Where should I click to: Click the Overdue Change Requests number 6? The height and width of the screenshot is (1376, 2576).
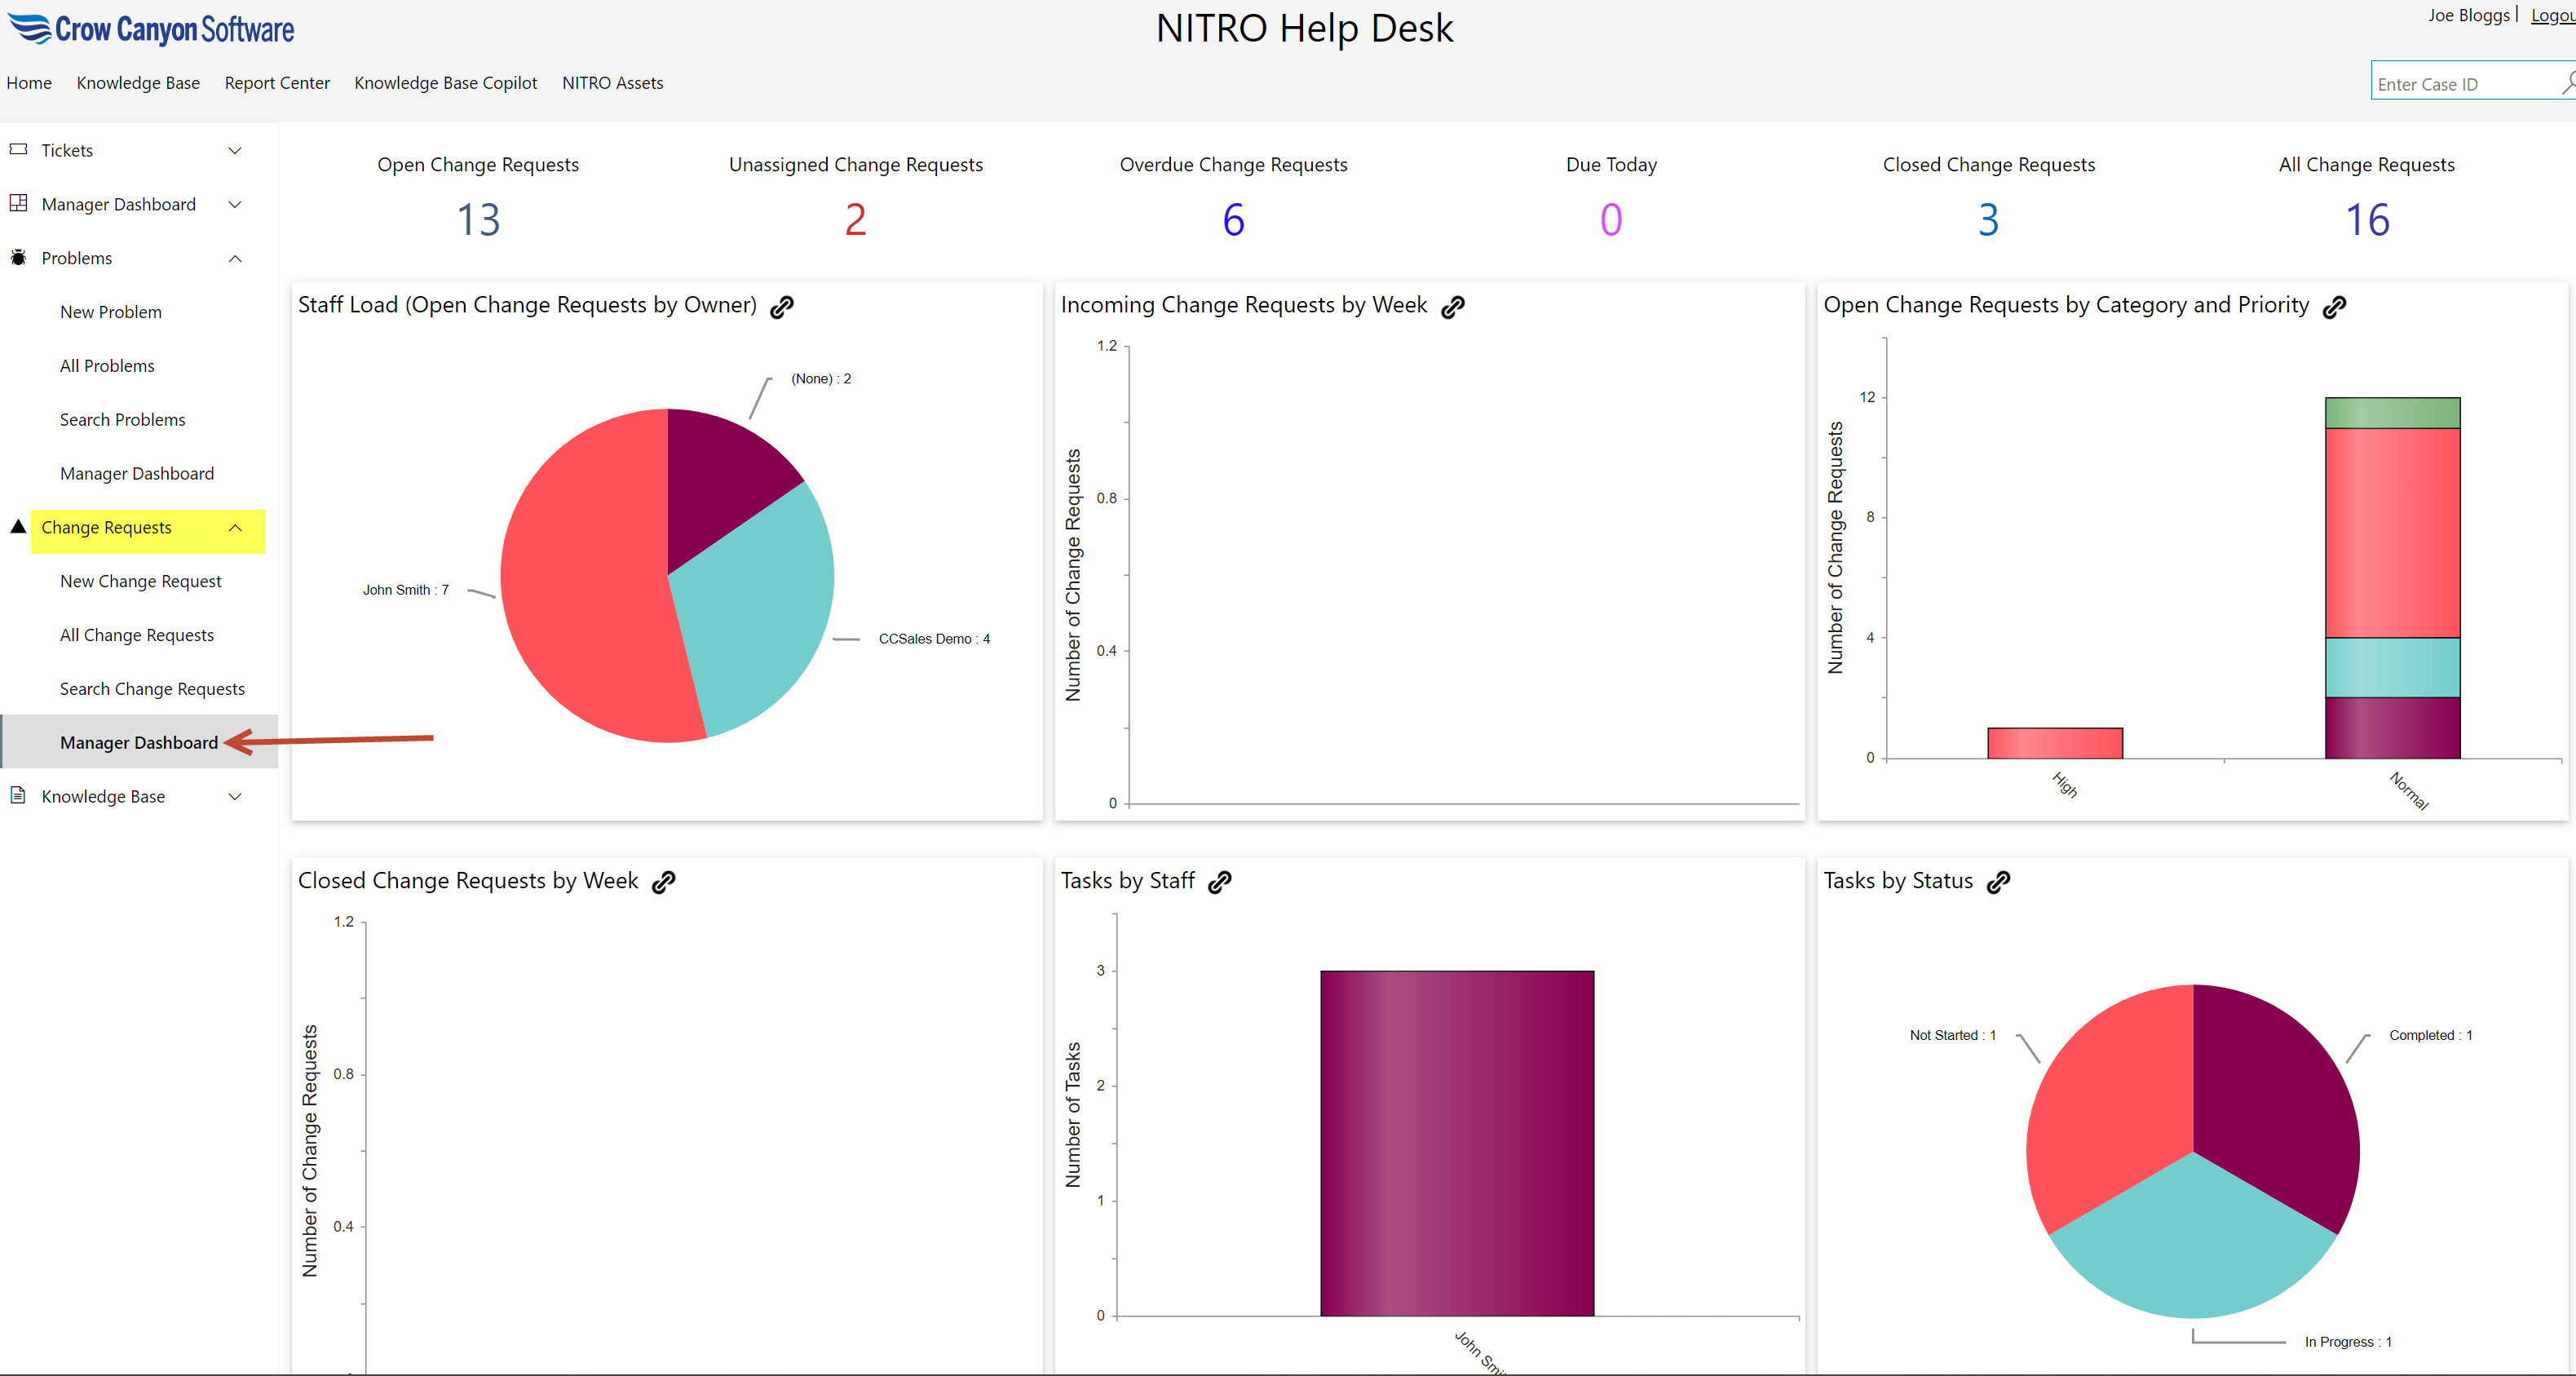coord(1233,220)
